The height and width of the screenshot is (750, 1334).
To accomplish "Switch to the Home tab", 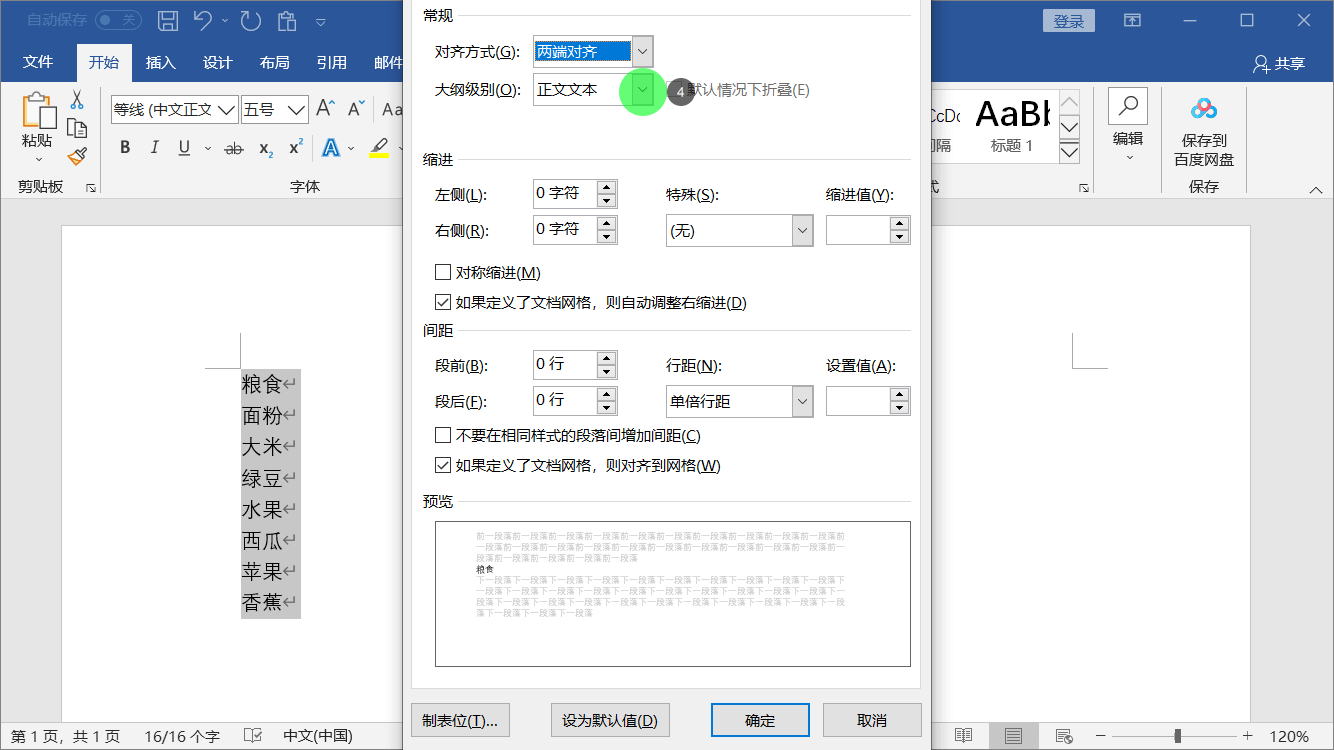I will [x=104, y=62].
